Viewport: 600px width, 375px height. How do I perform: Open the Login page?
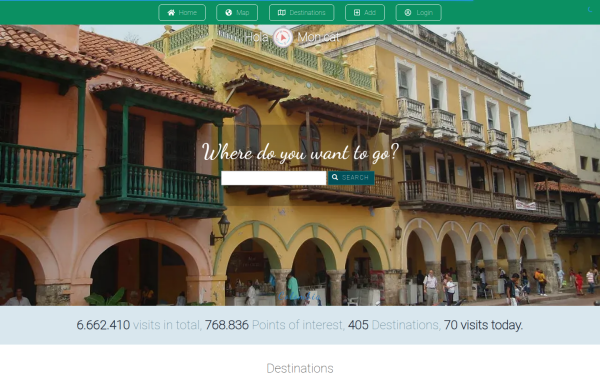418,13
